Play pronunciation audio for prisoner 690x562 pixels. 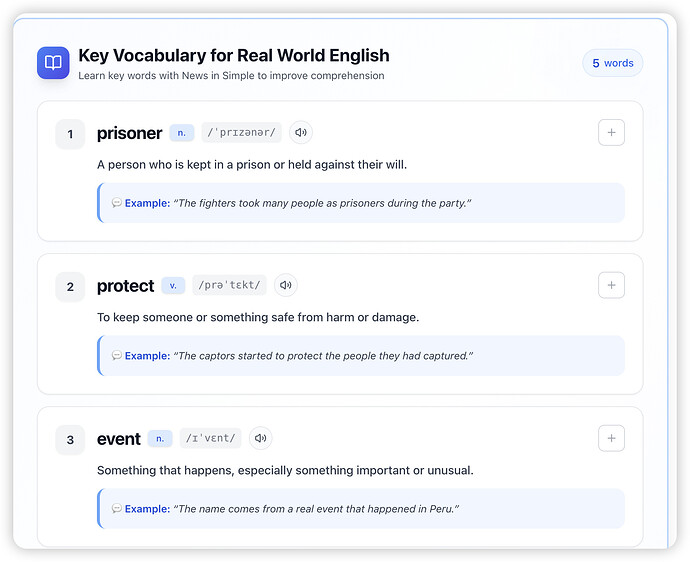301,132
